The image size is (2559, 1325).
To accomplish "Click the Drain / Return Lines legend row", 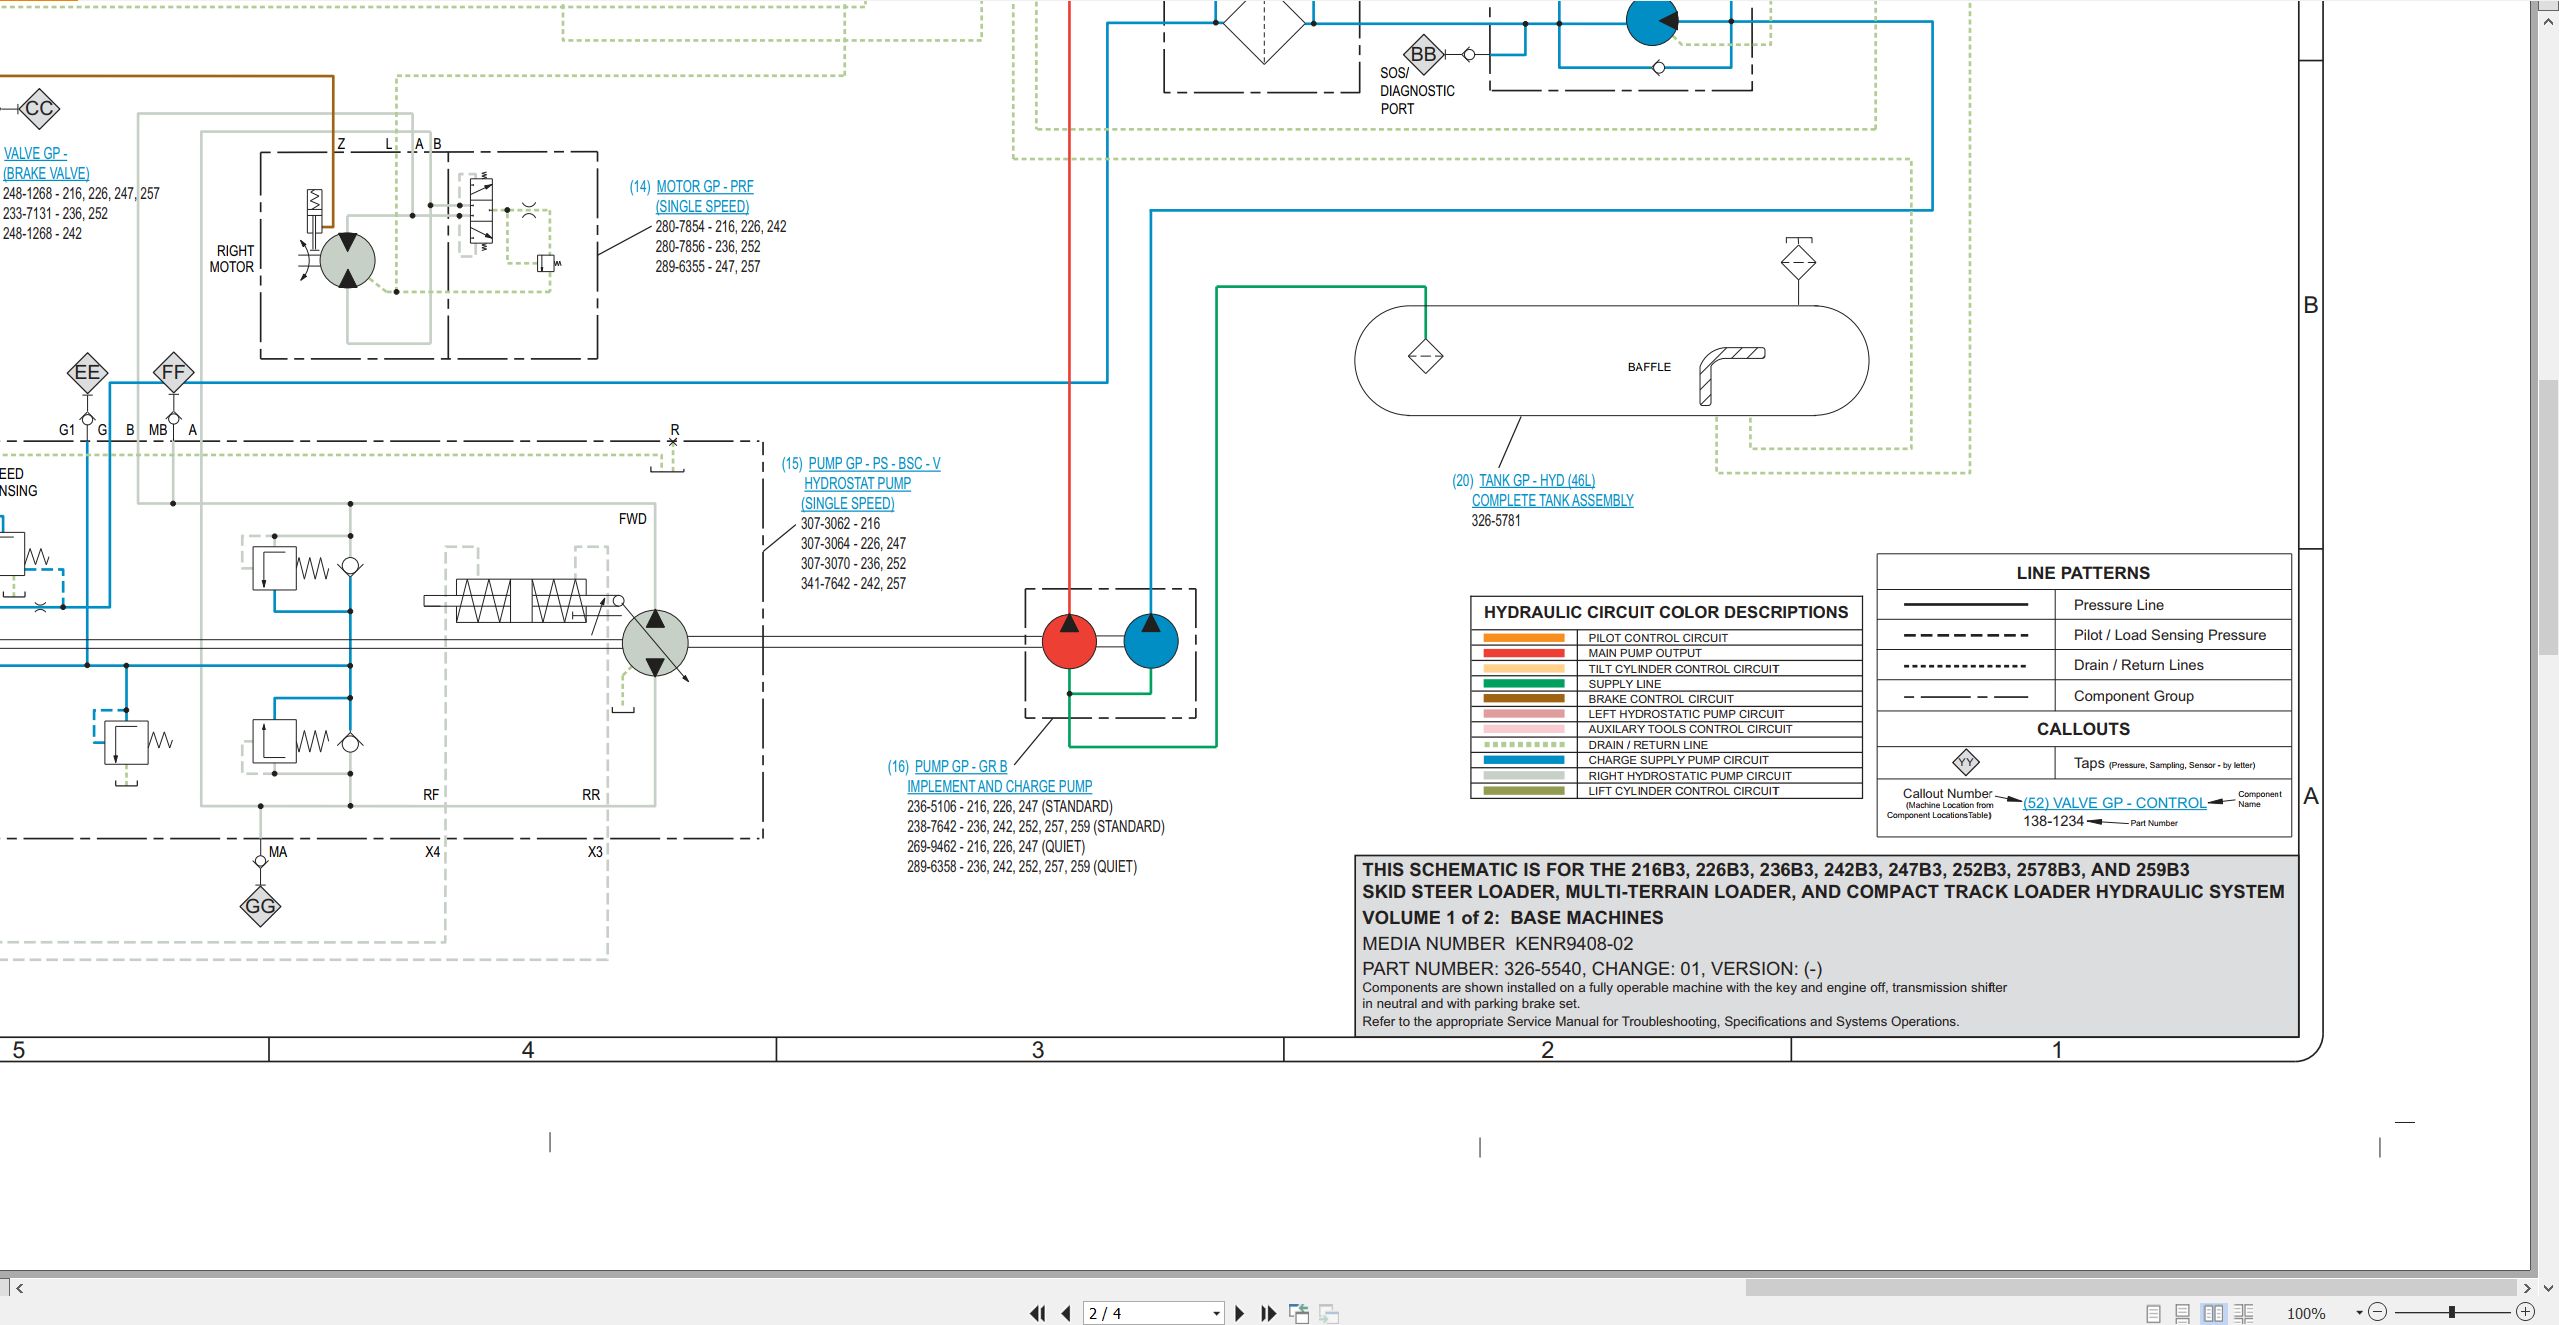I will (2084, 665).
